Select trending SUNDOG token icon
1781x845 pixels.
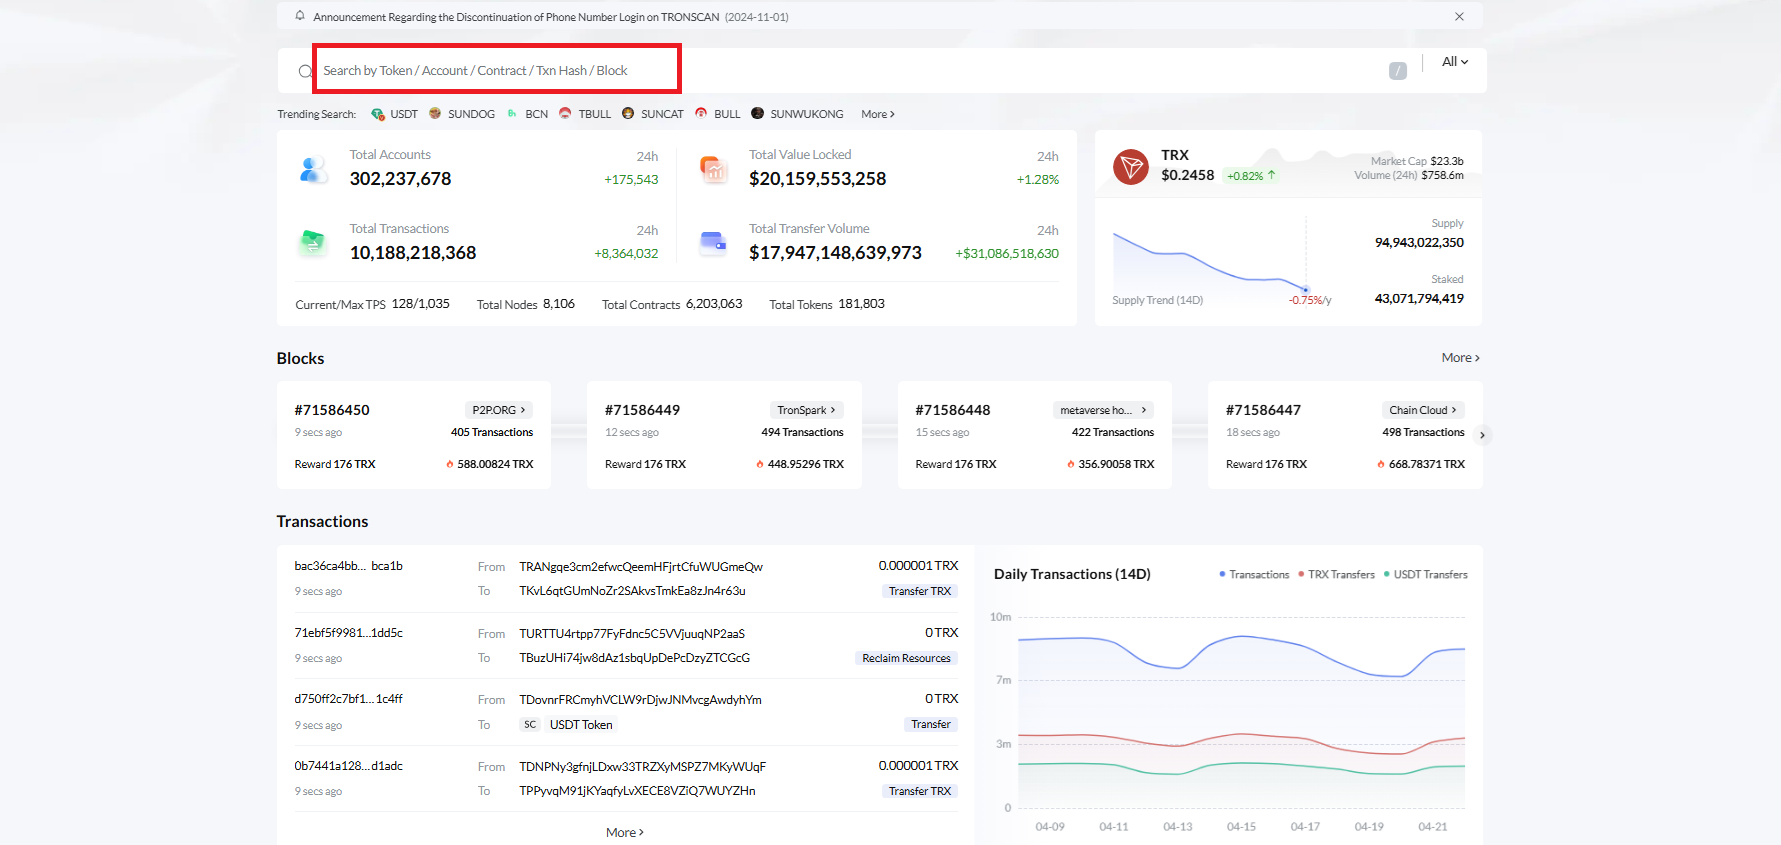[435, 114]
